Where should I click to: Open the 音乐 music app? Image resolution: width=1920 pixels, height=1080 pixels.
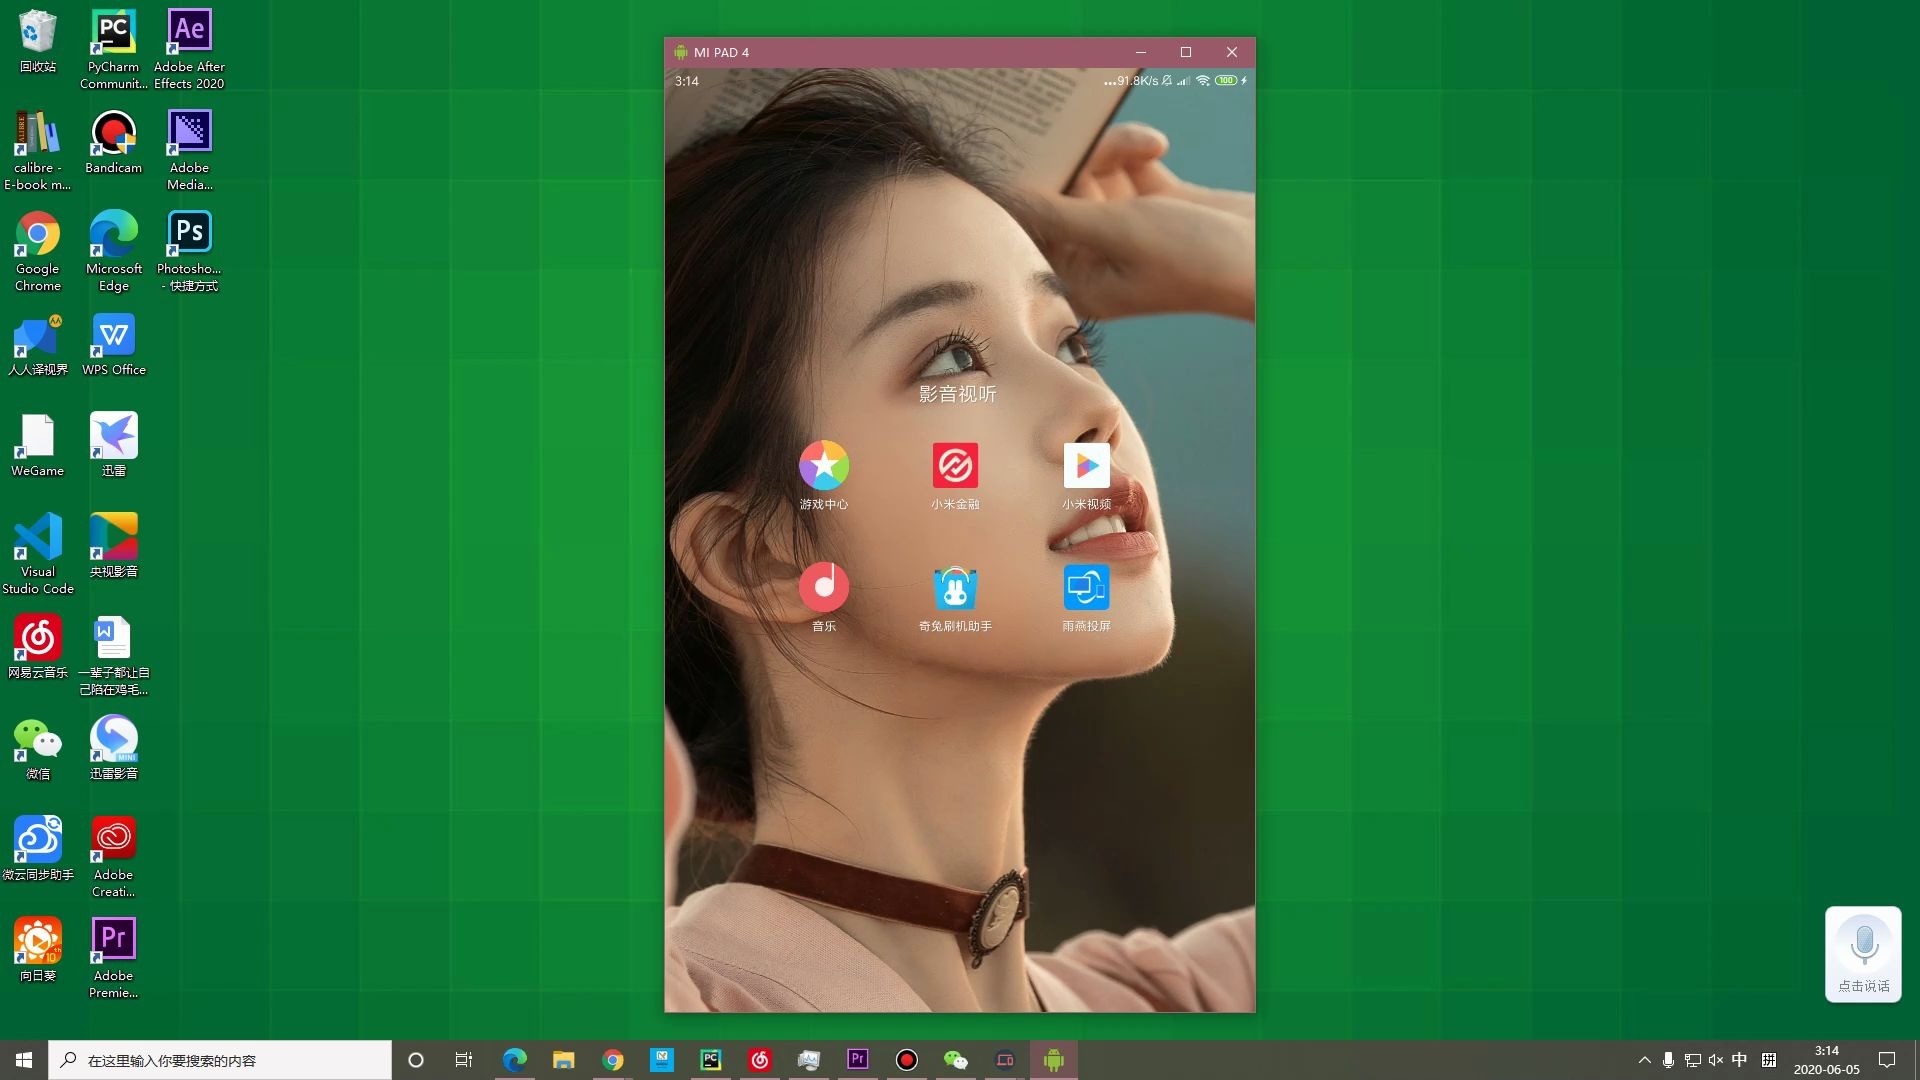coord(823,587)
